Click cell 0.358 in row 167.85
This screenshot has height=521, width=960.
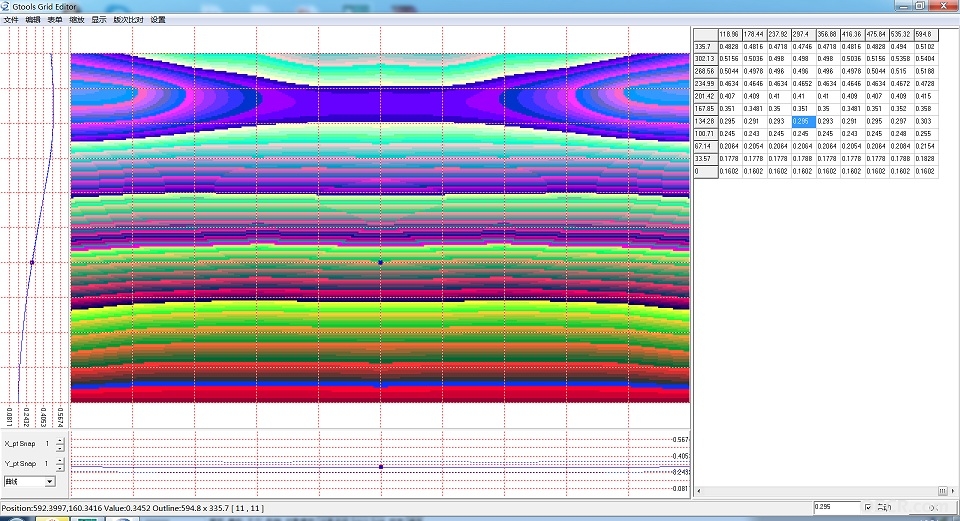[x=926, y=109]
